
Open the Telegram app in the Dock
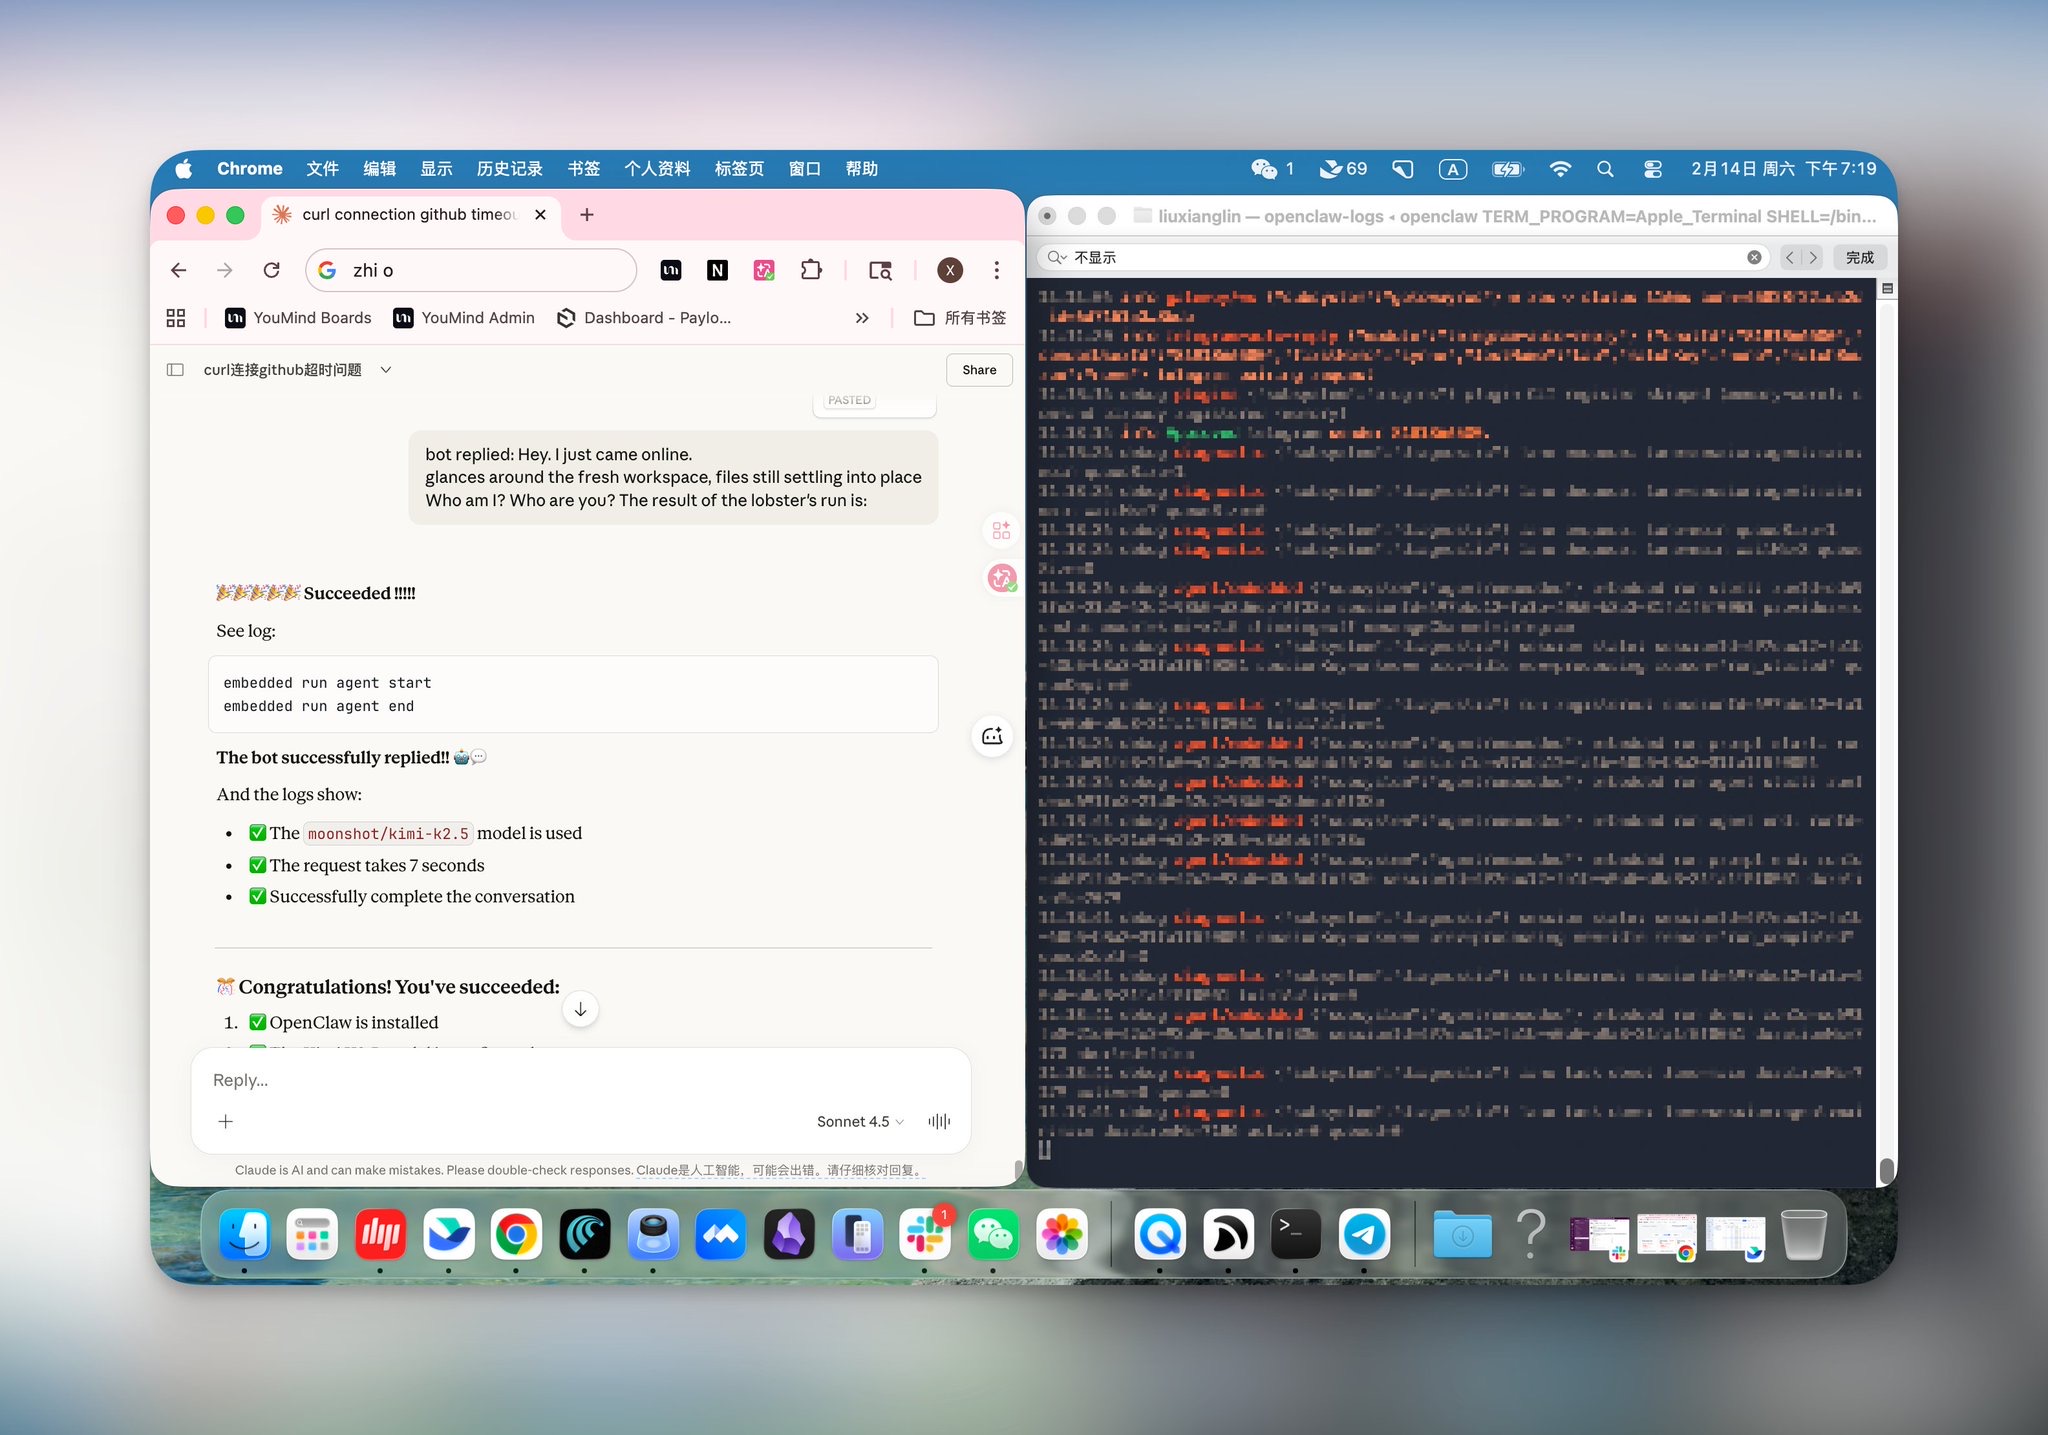[x=1364, y=1234]
